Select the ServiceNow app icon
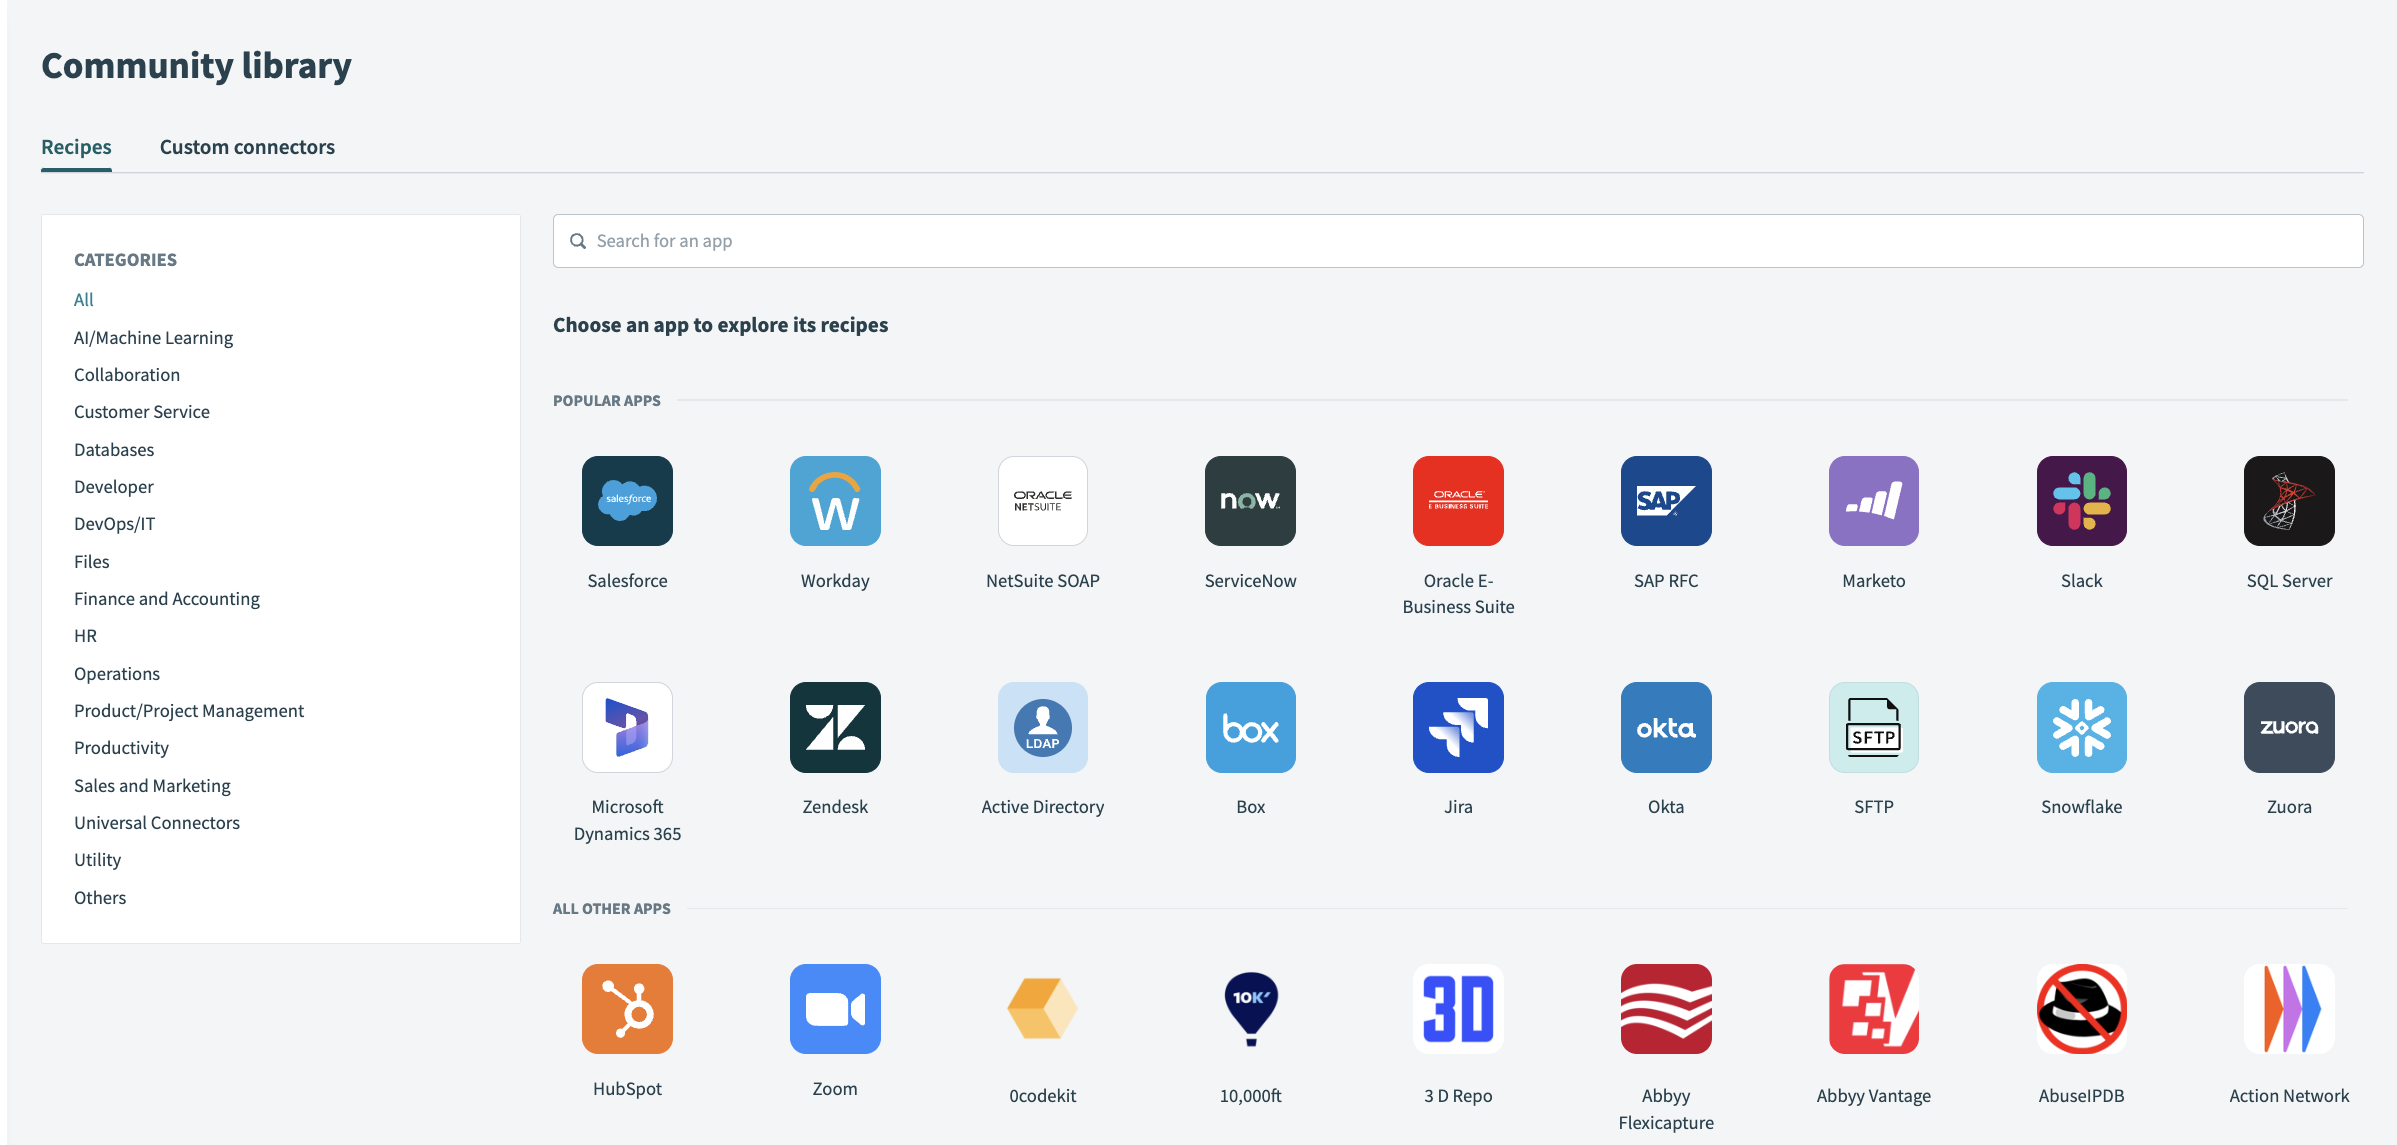Screen dimensions: 2397x1145 (x=1250, y=500)
